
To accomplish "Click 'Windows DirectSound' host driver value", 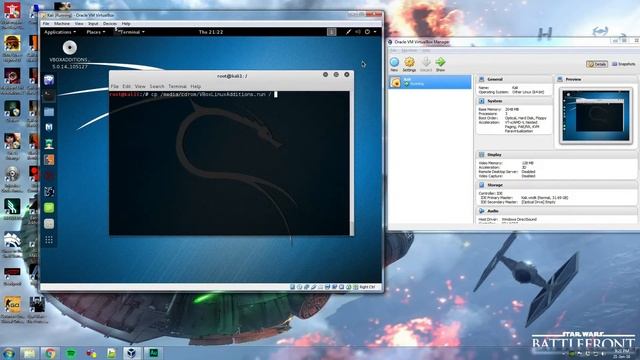I will pos(519,219).
